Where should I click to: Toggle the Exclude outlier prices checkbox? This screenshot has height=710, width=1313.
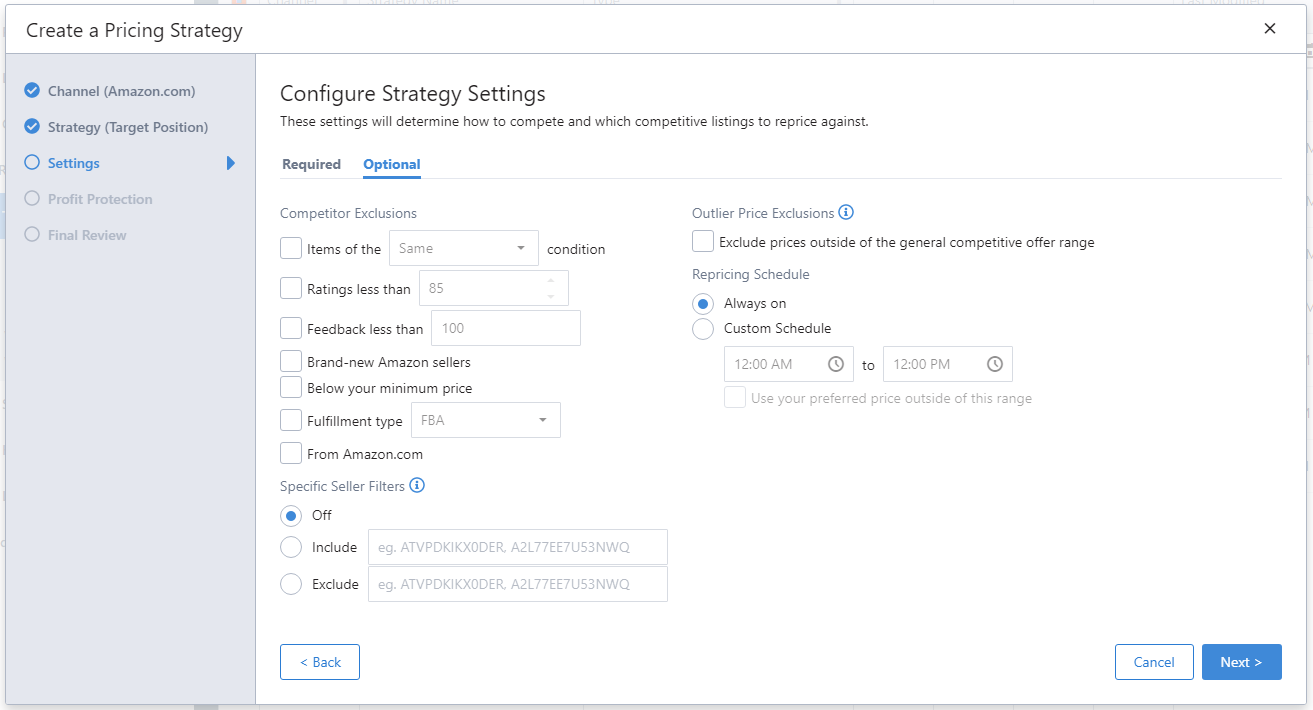(703, 242)
